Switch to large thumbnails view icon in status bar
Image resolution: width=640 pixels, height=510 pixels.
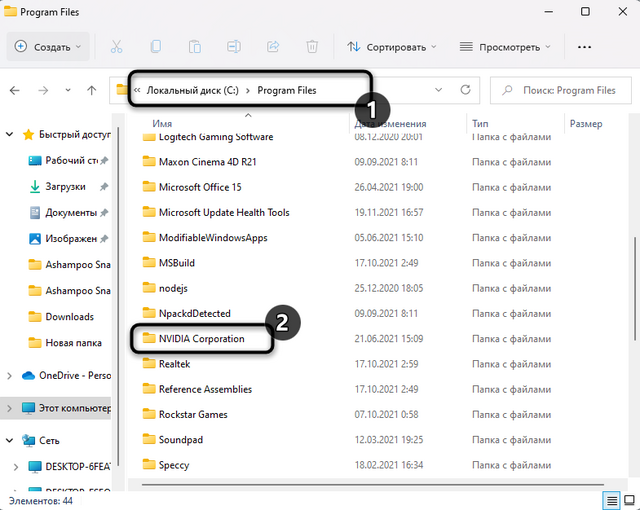tap(629, 500)
